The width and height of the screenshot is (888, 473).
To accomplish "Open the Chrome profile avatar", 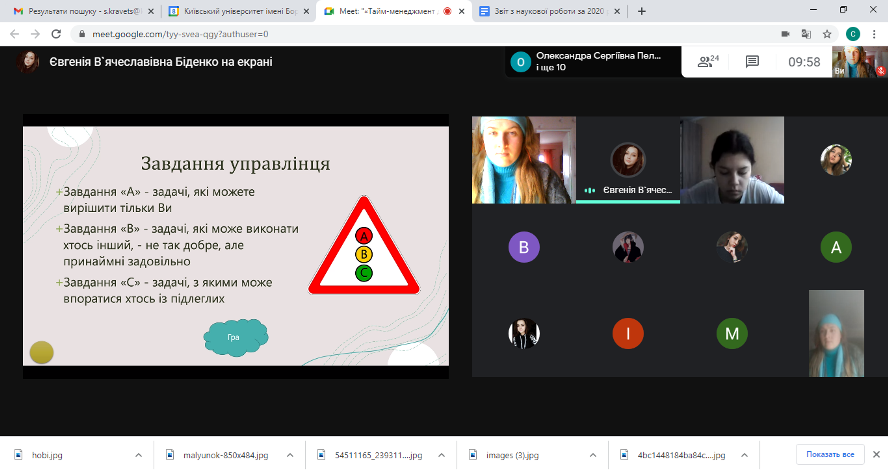I will pyautogui.click(x=852, y=33).
